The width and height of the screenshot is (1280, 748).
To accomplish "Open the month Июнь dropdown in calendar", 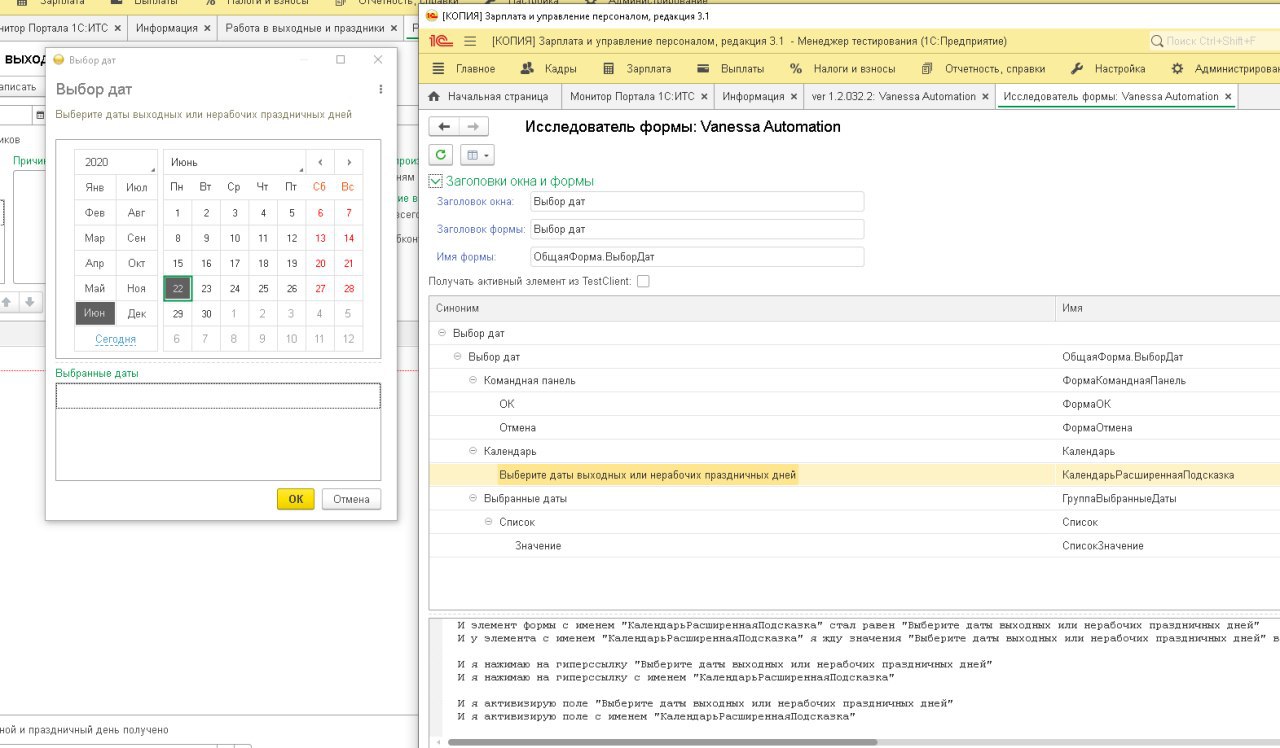I will tap(235, 162).
